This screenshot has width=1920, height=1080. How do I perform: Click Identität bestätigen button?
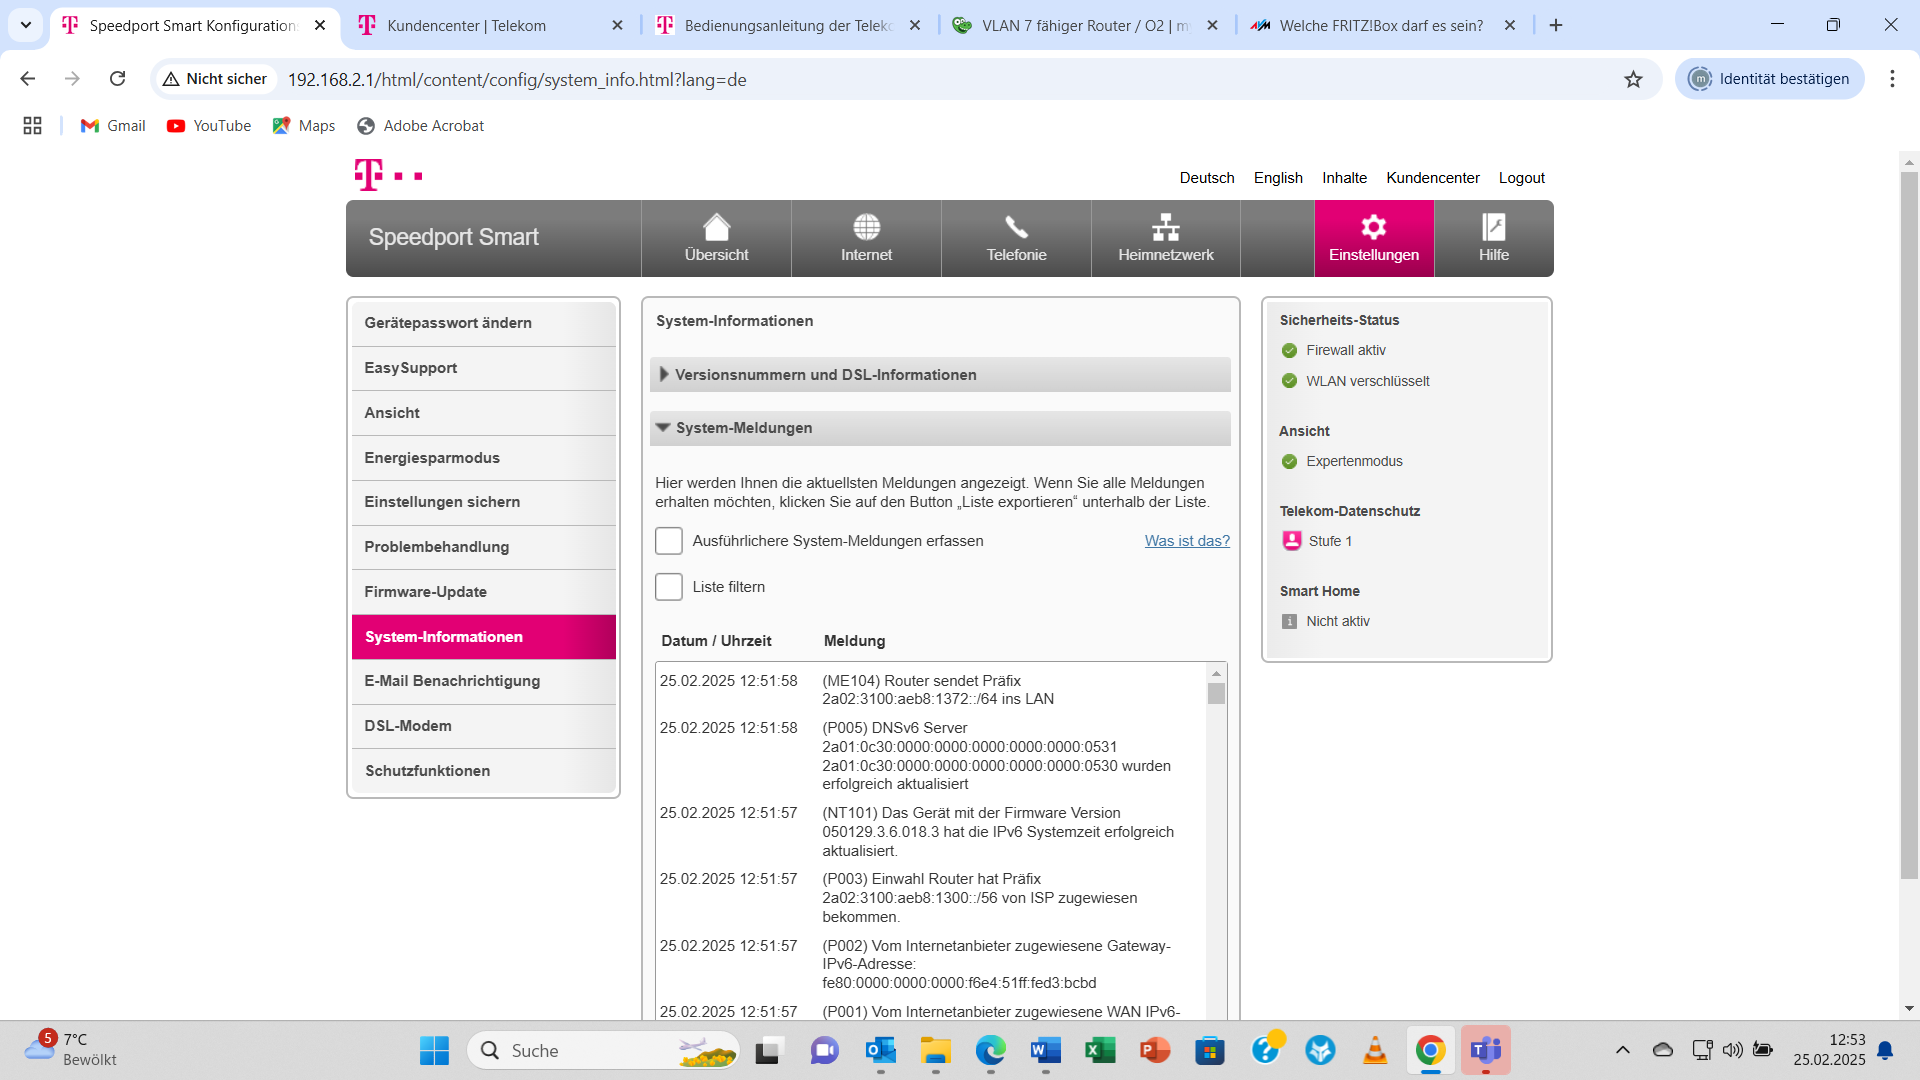pyautogui.click(x=1769, y=79)
